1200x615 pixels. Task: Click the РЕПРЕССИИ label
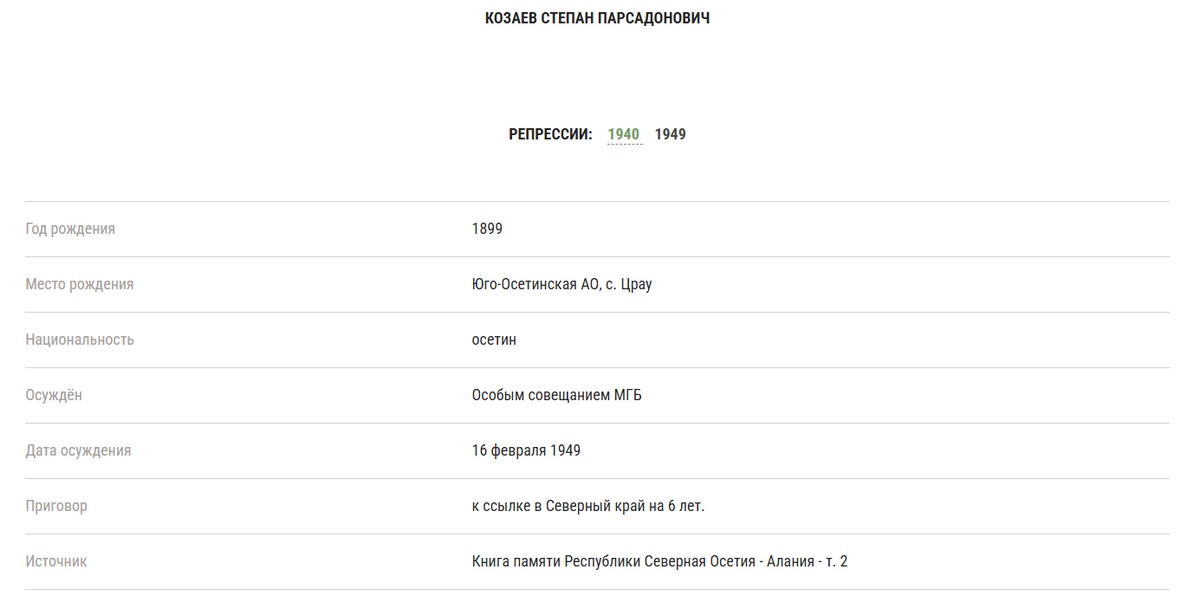pos(550,135)
